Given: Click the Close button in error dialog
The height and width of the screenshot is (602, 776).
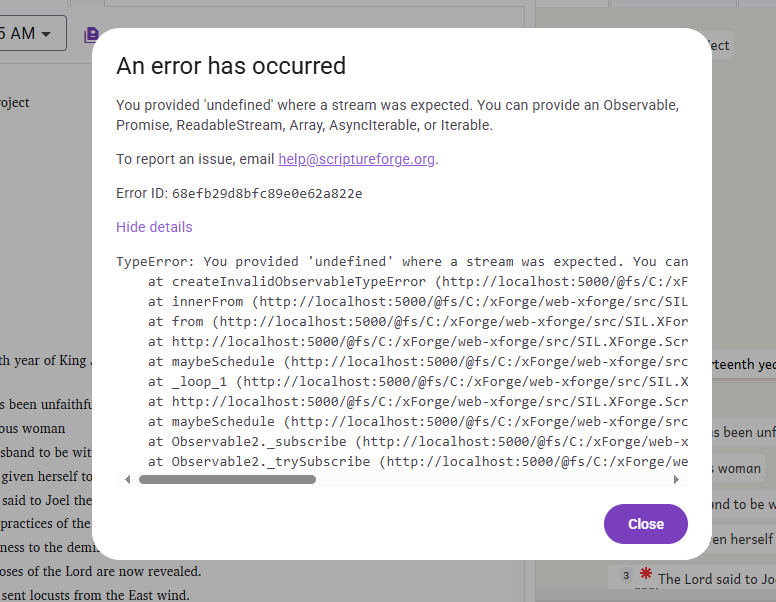Looking at the screenshot, I should [645, 524].
